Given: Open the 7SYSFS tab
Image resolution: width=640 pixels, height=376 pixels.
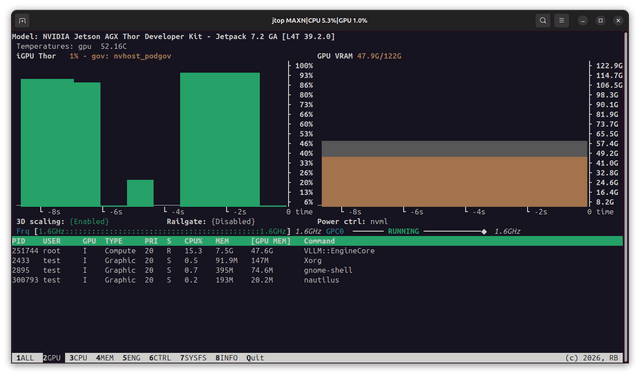Looking at the screenshot, I should click(193, 358).
